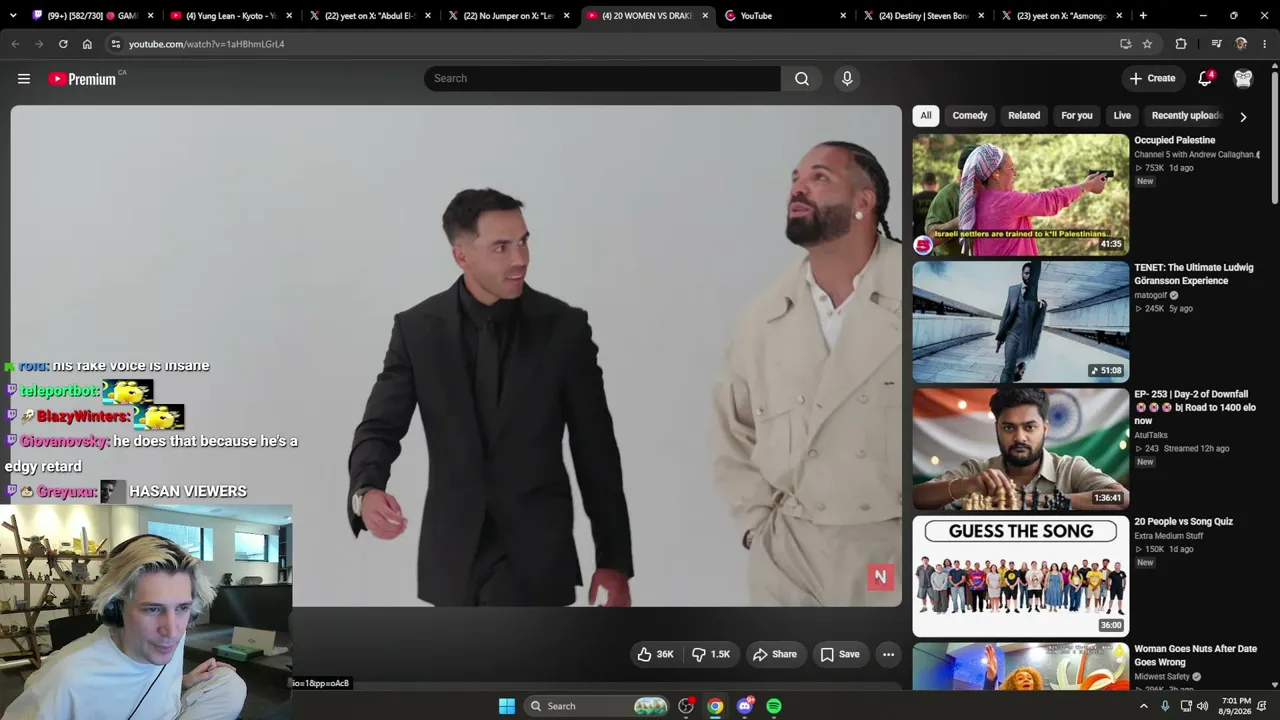1280x720 pixels.
Task: Click the Create button
Action: (1153, 78)
